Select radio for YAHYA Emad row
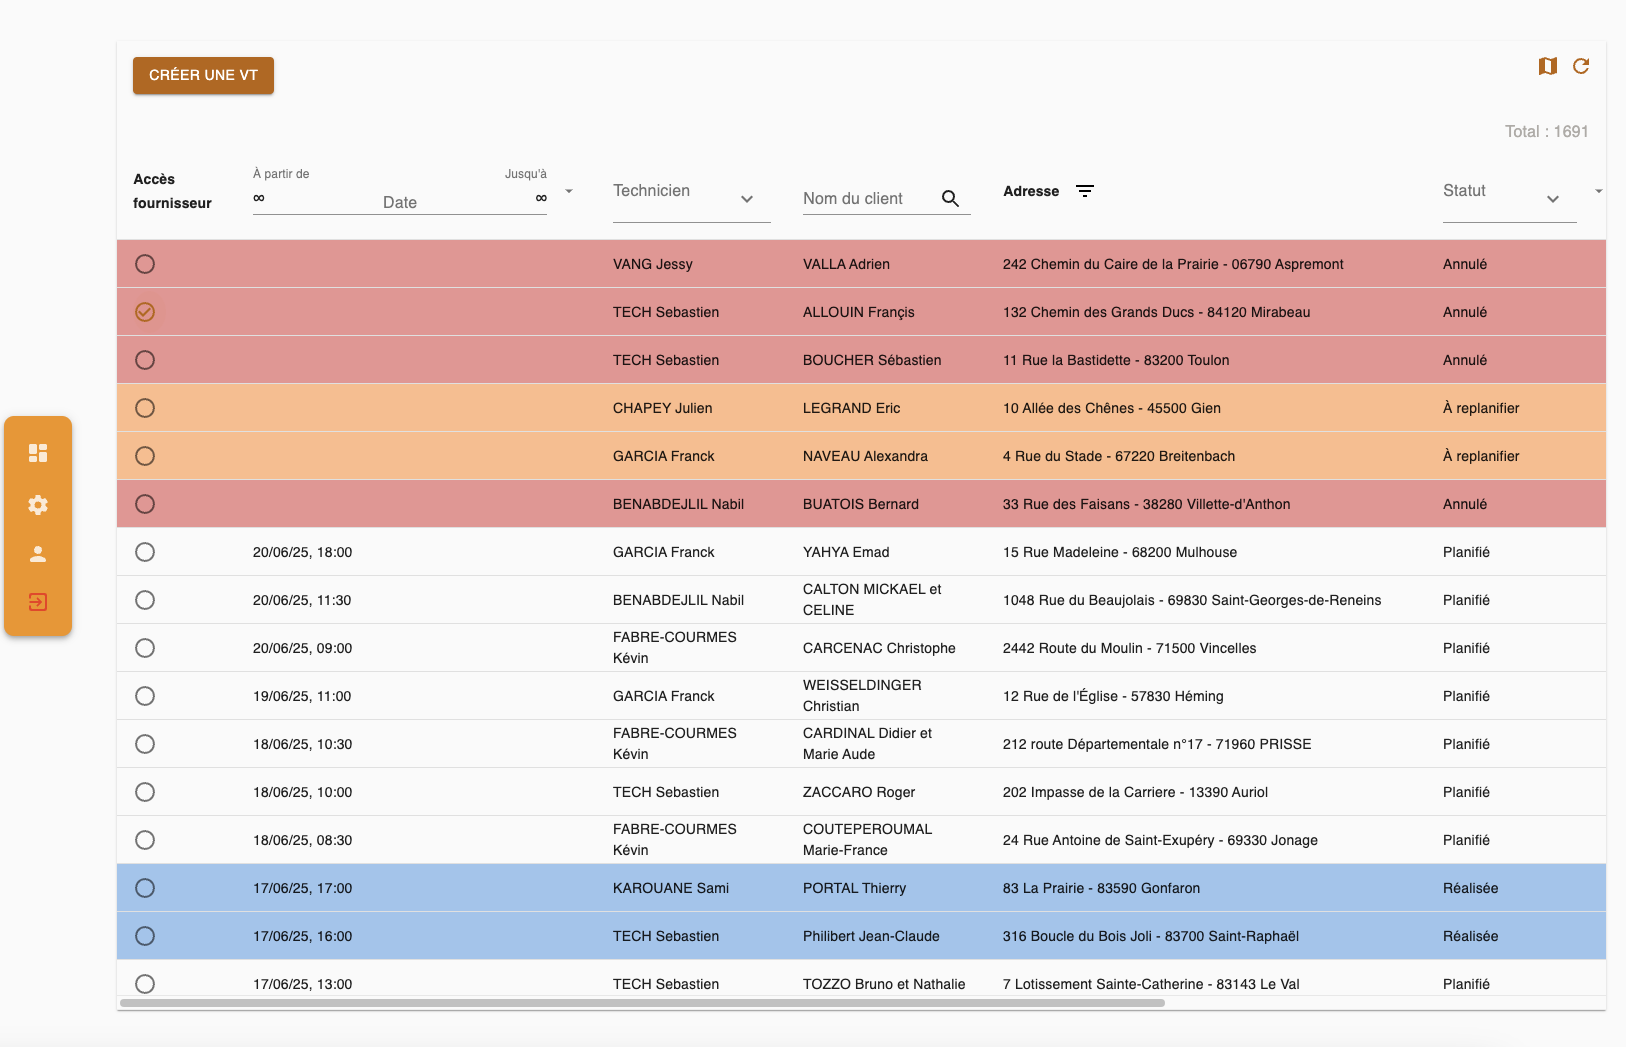The image size is (1626, 1047). (x=145, y=552)
